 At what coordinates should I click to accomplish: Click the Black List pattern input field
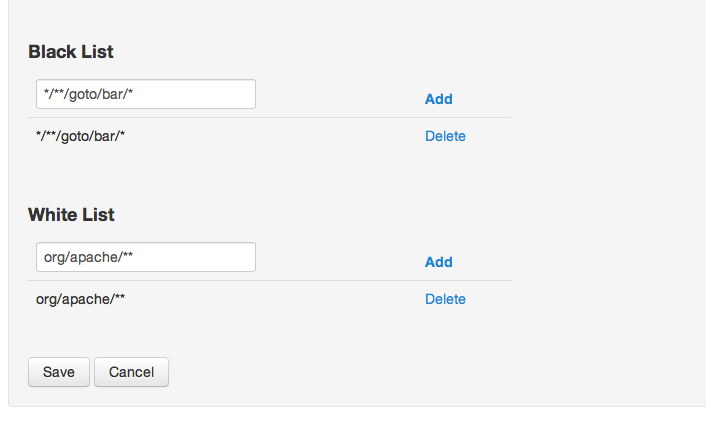click(x=145, y=94)
